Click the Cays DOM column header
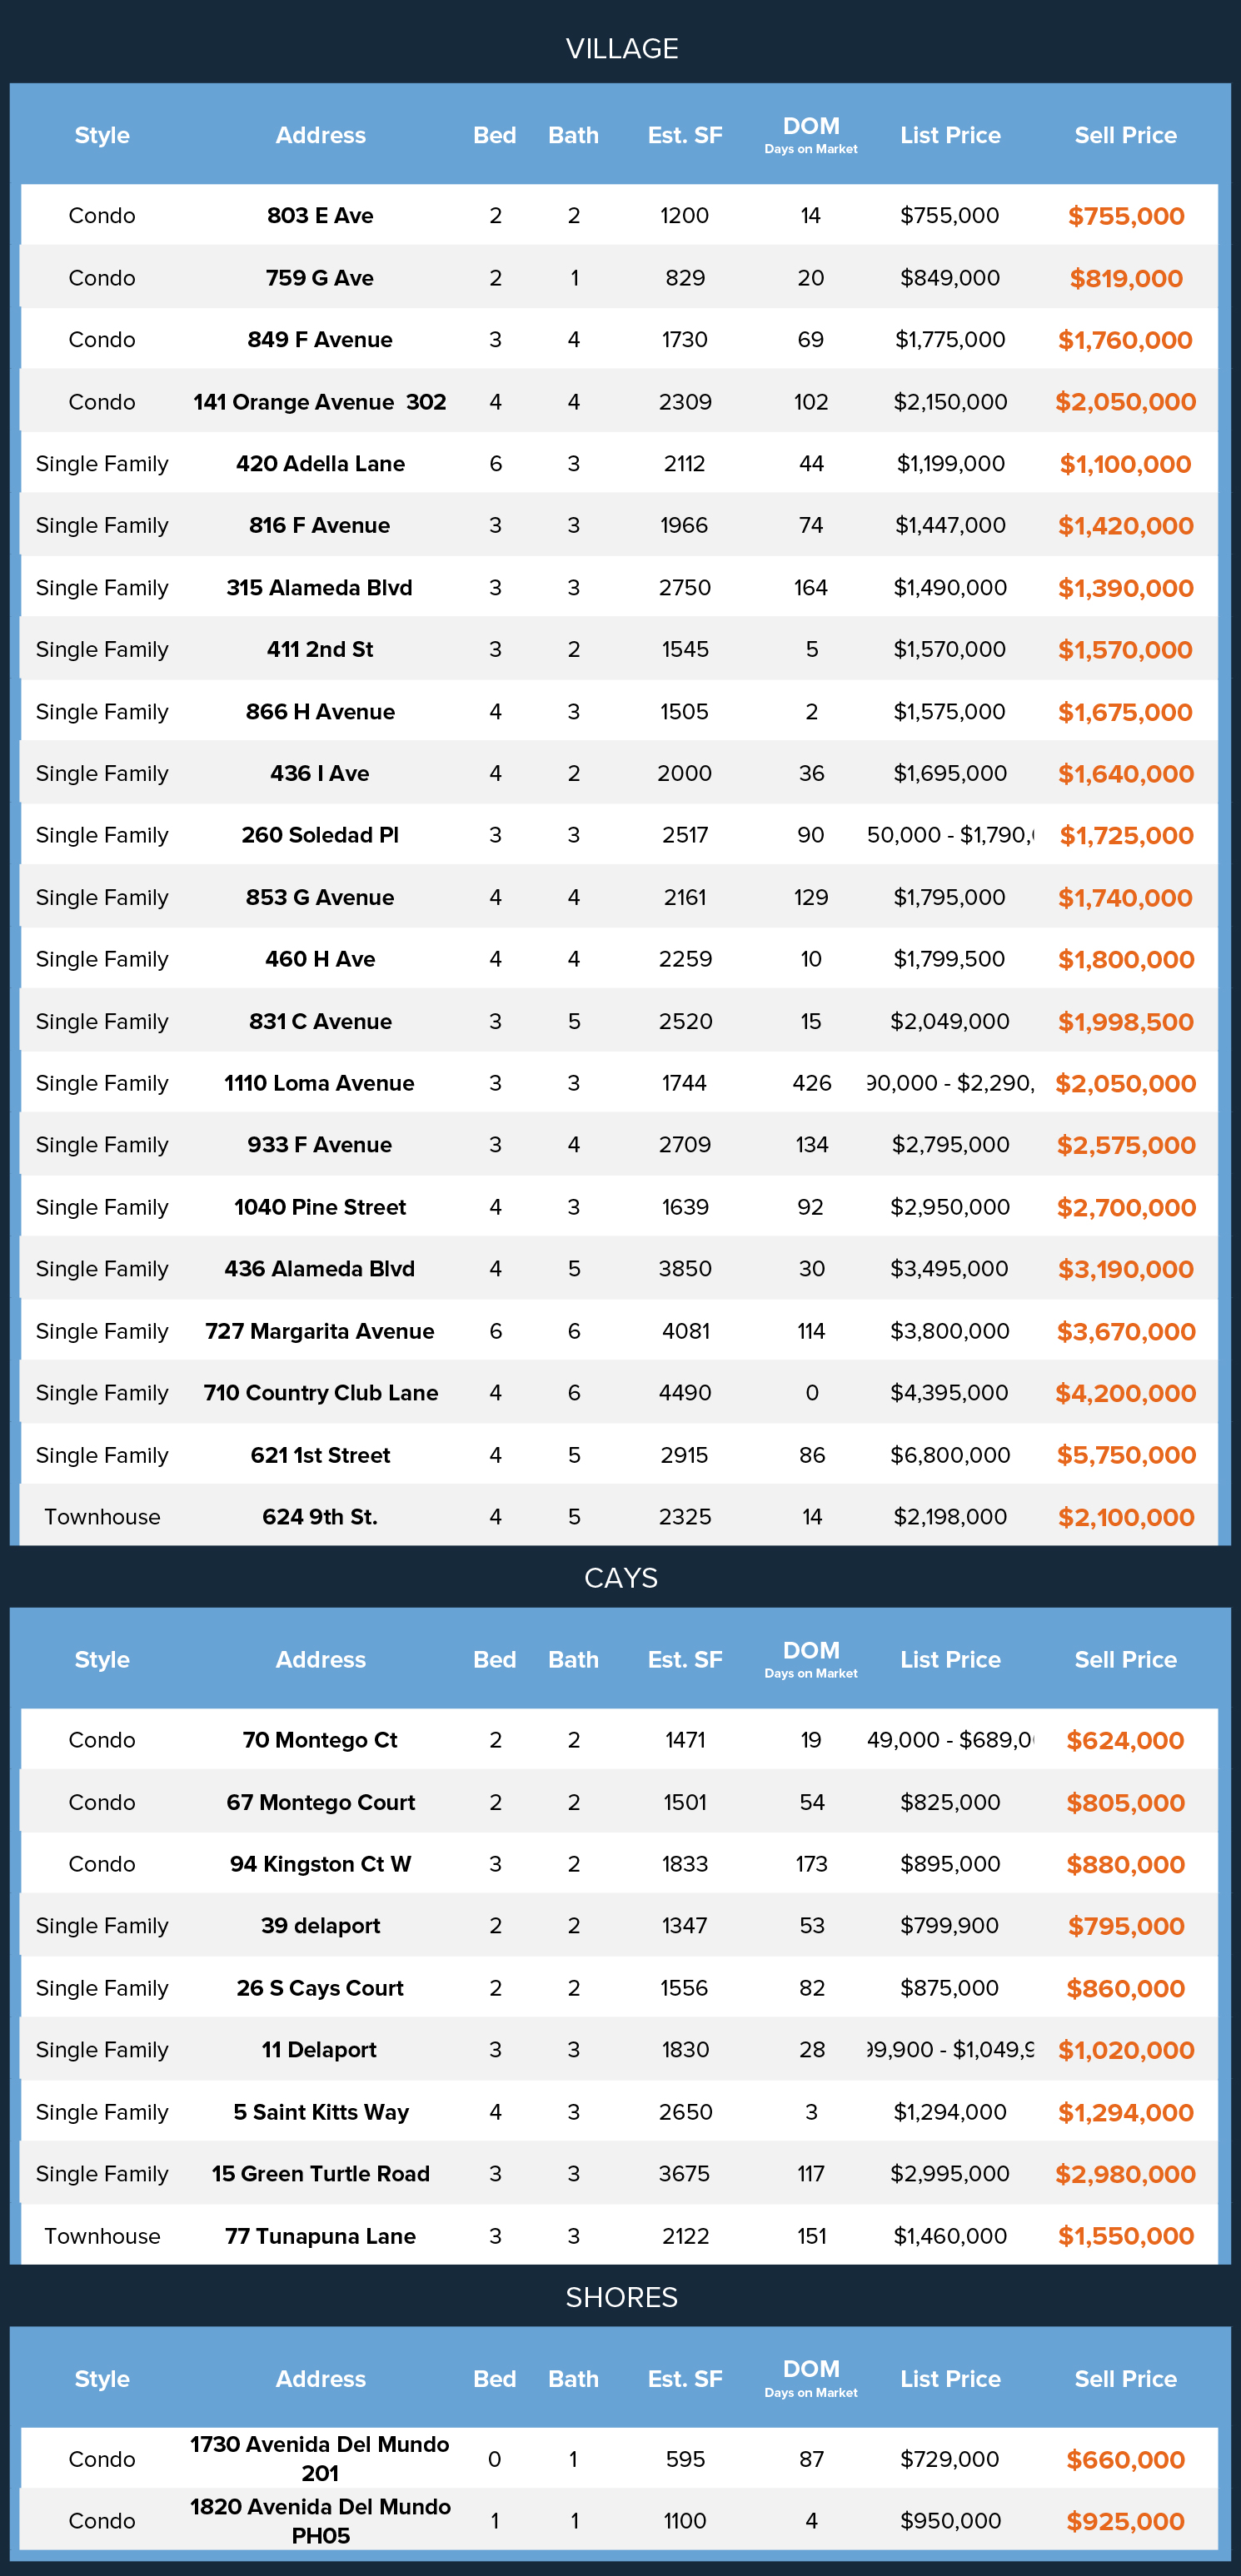1241x2576 pixels. 811,1659
